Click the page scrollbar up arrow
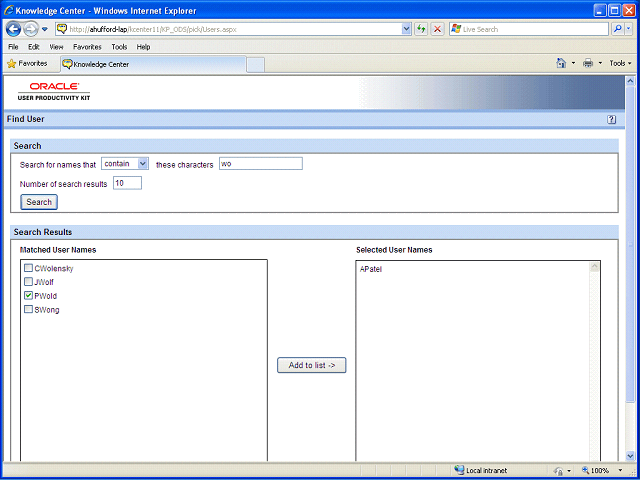640x480 pixels. [630, 81]
